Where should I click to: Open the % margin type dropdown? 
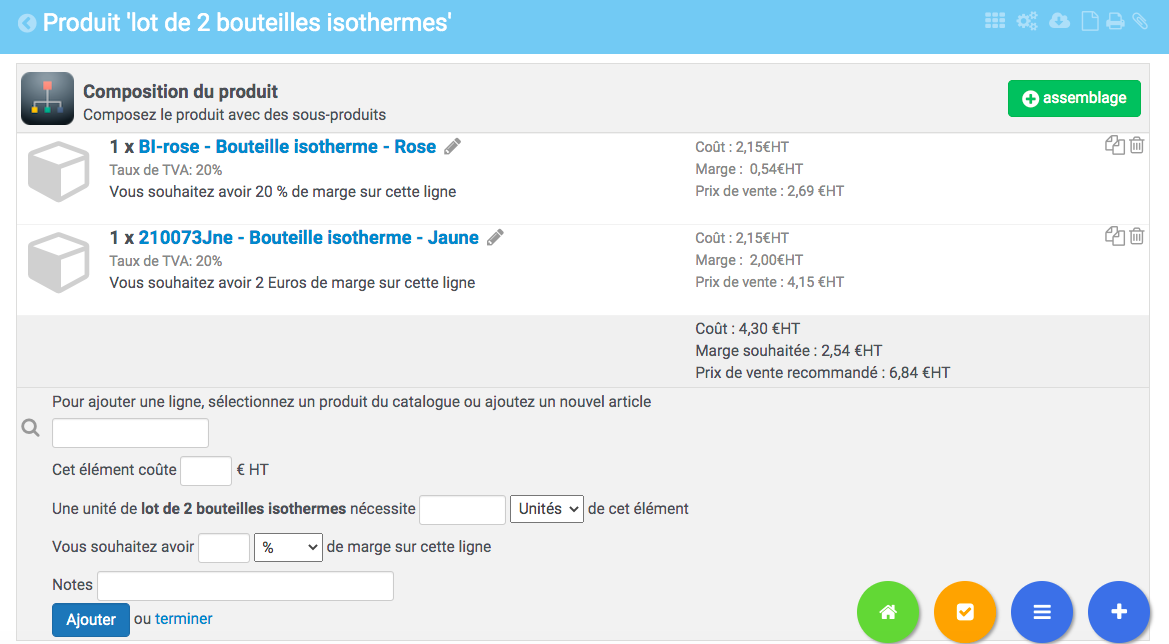click(x=288, y=547)
